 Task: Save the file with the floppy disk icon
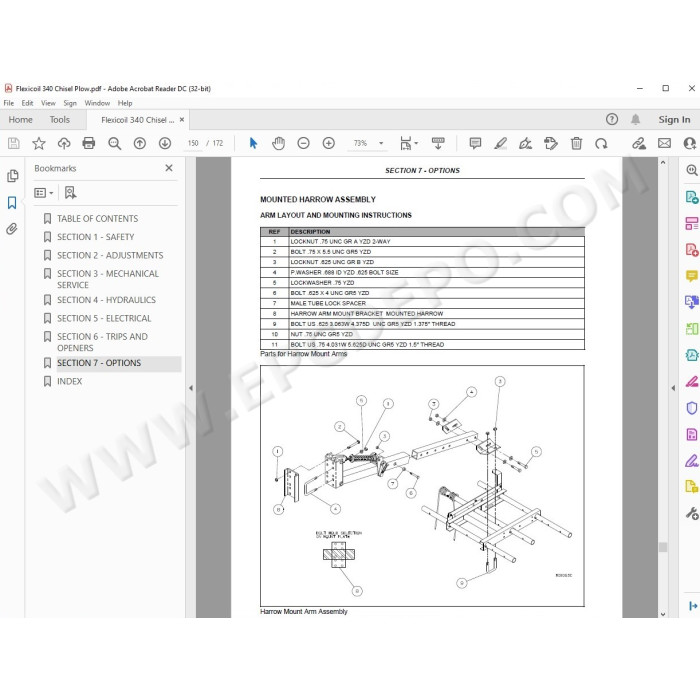[14, 143]
